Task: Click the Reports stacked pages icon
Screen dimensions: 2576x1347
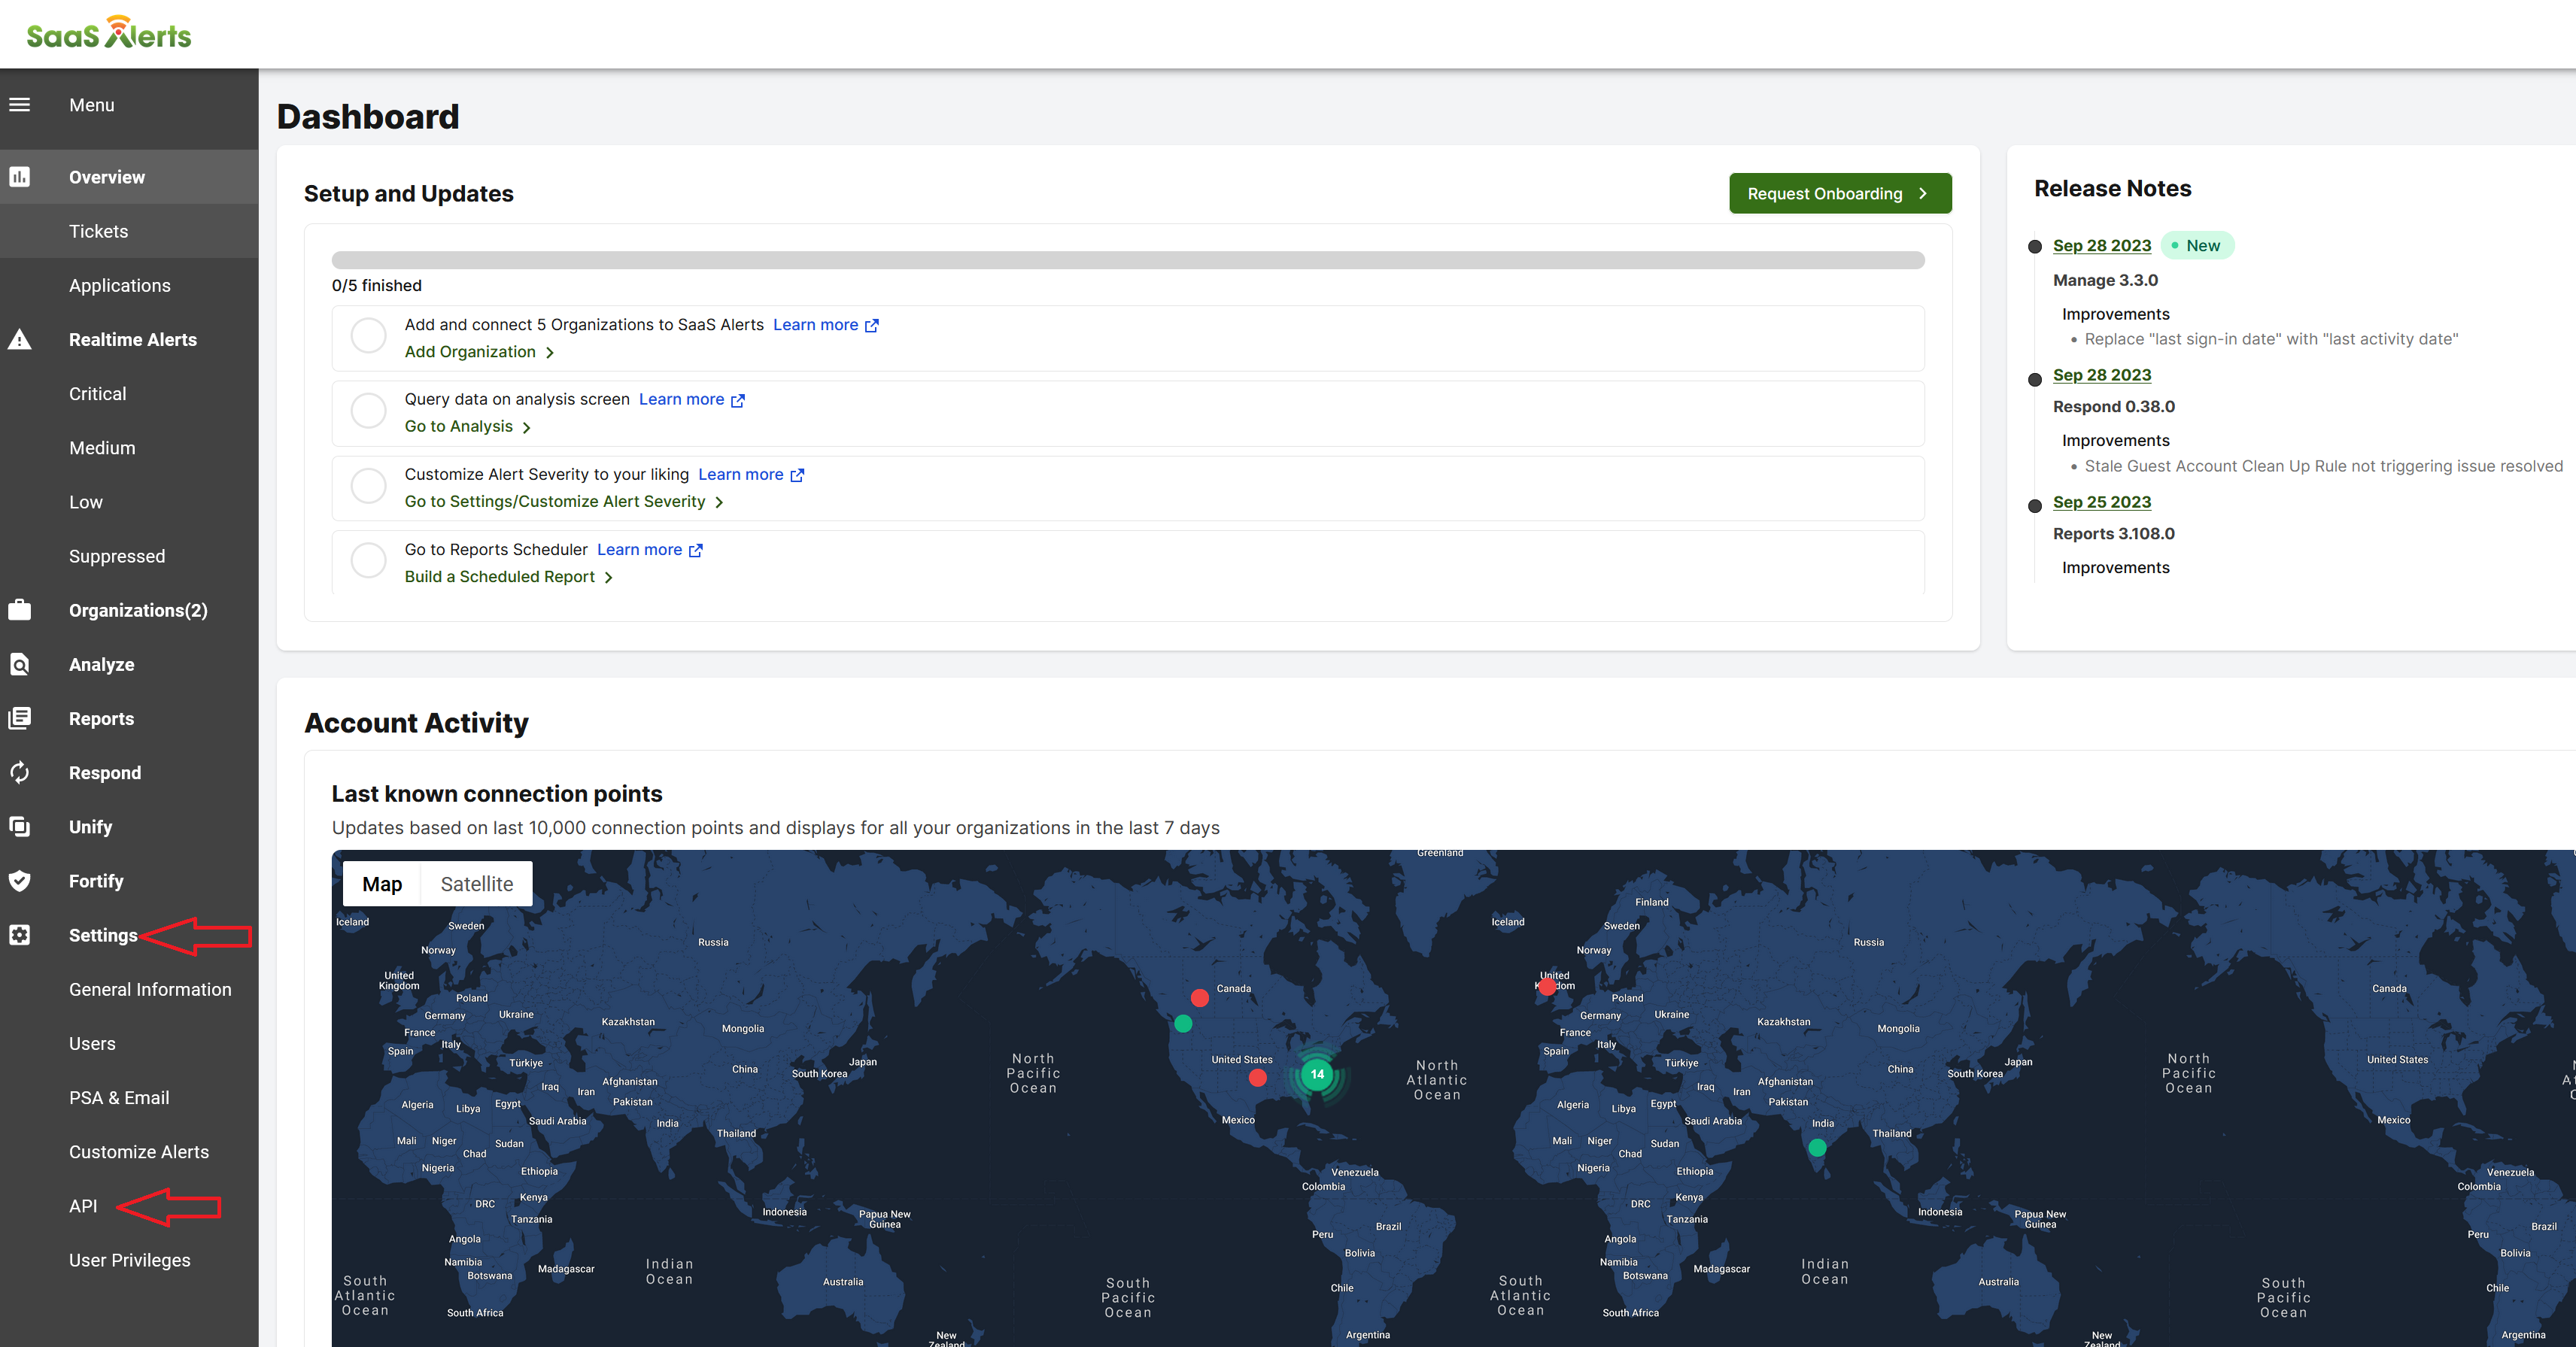Action: pos(20,718)
